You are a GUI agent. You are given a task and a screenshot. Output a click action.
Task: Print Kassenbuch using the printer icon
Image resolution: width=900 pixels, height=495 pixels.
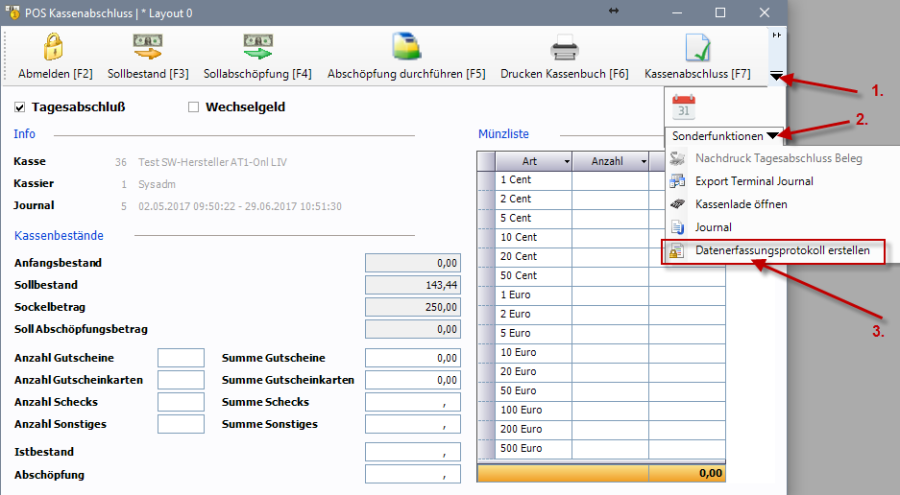tap(564, 47)
